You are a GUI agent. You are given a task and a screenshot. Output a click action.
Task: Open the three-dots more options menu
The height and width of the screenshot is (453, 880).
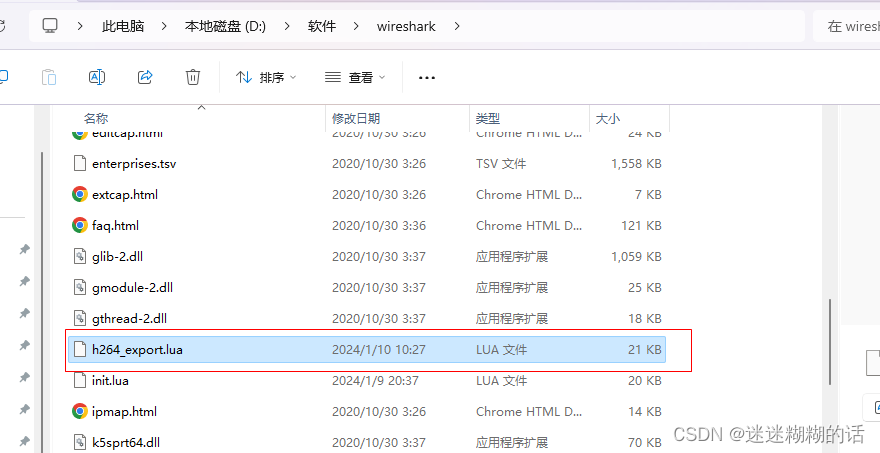click(427, 77)
